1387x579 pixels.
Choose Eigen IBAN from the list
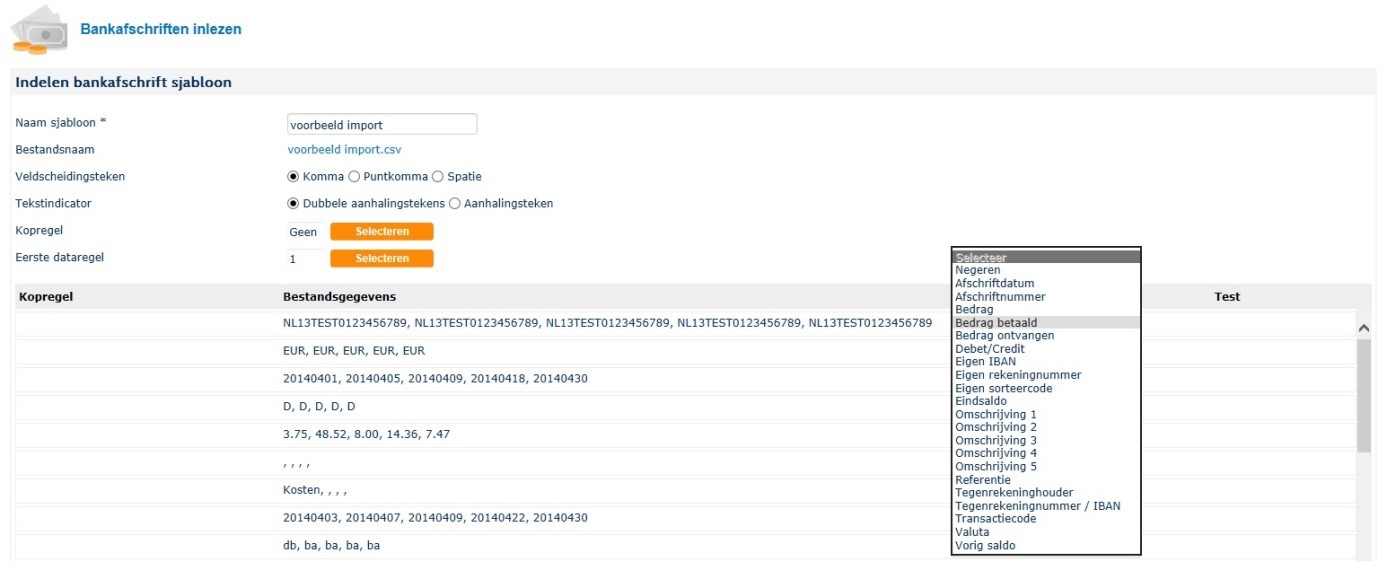(985, 362)
